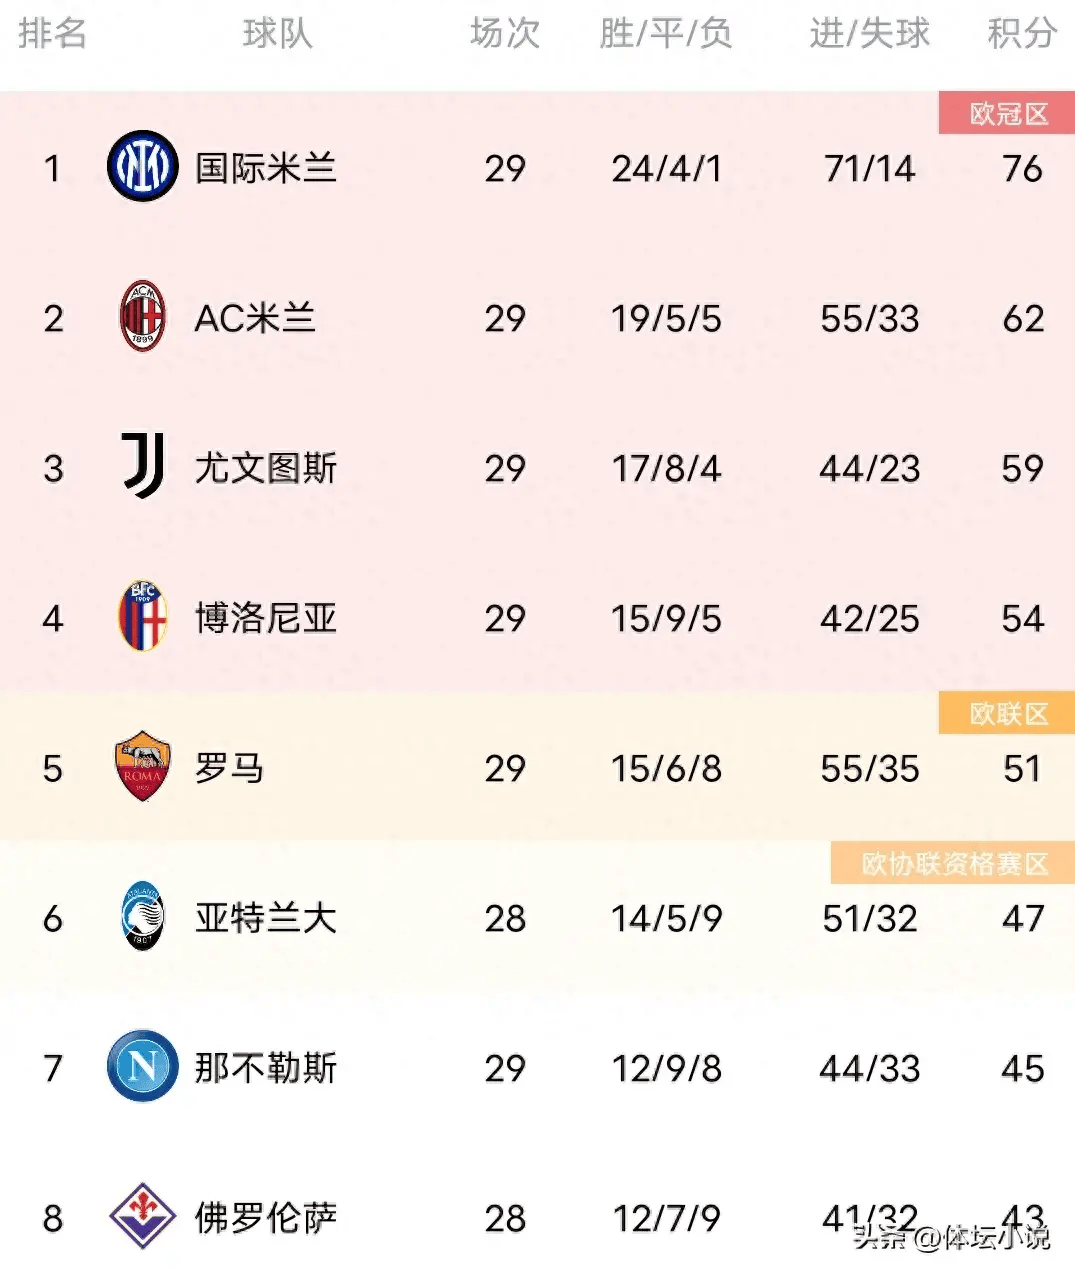Open the Fiorentina purple badge
This screenshot has height=1275, width=1075.
142,1216
